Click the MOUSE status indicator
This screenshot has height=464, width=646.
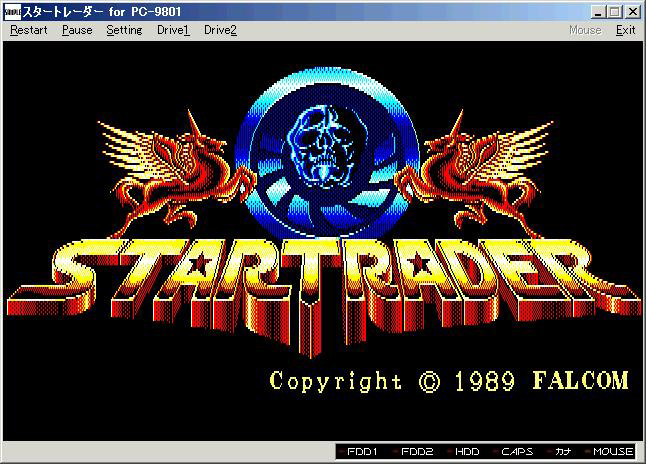click(609, 452)
